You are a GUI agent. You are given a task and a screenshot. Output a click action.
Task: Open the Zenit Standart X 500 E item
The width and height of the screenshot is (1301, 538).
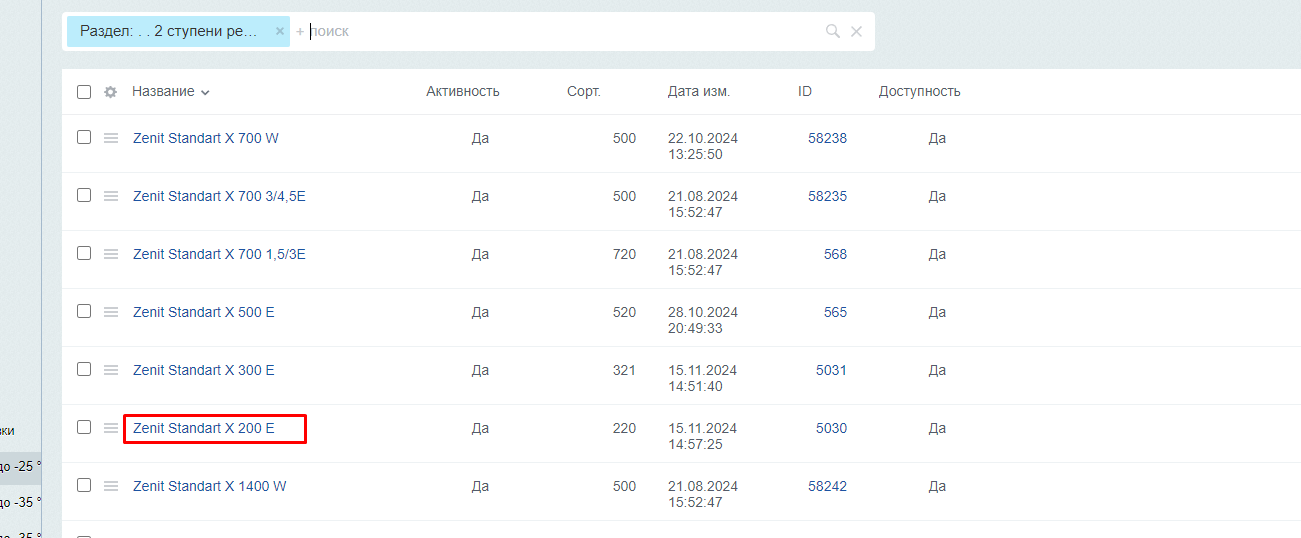click(204, 312)
